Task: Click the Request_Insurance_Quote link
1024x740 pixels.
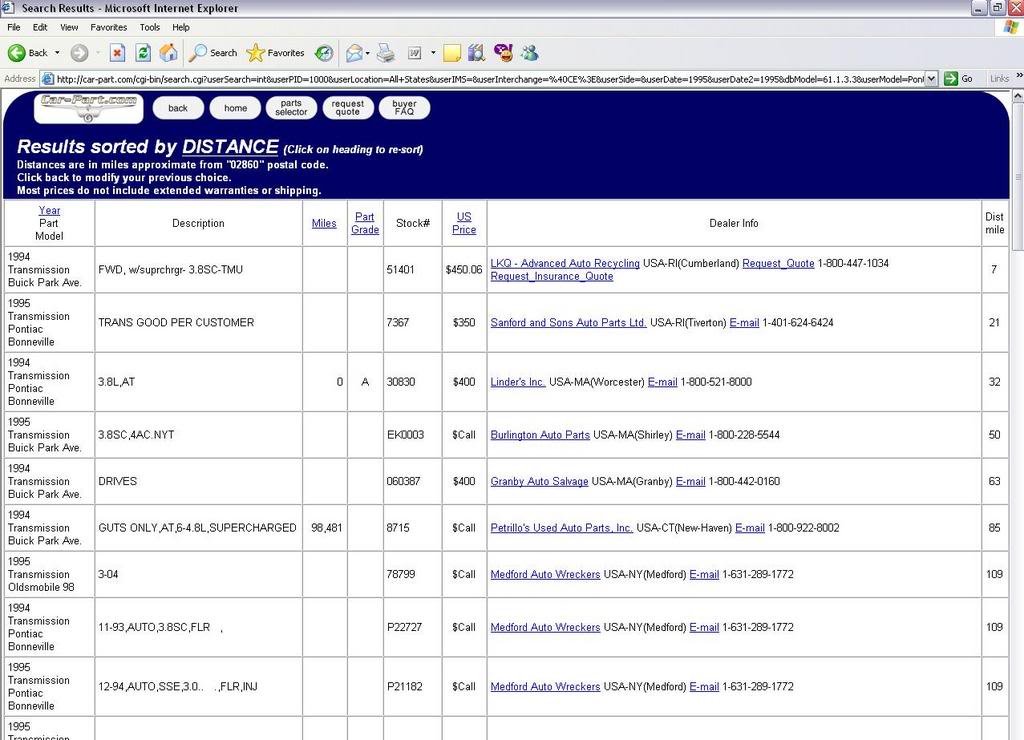Action: point(552,276)
